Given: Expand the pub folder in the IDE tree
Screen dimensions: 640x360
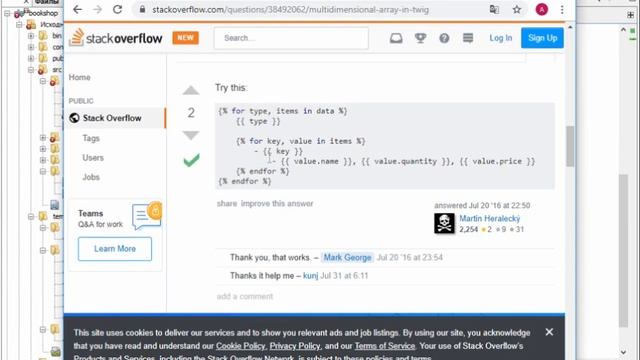Looking at the screenshot, I should click(x=31, y=58).
